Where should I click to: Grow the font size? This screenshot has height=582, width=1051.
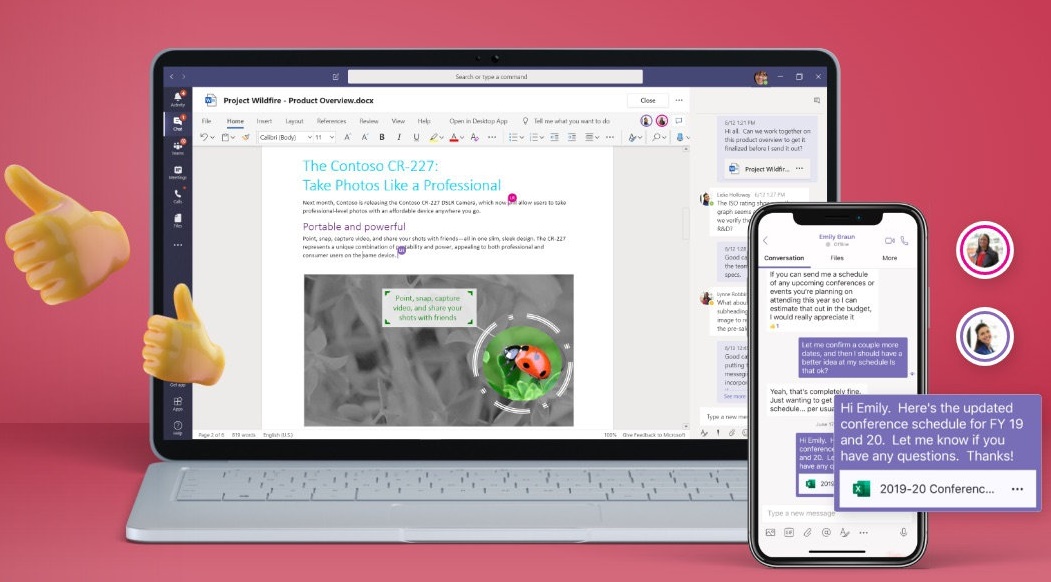pyautogui.click(x=347, y=137)
